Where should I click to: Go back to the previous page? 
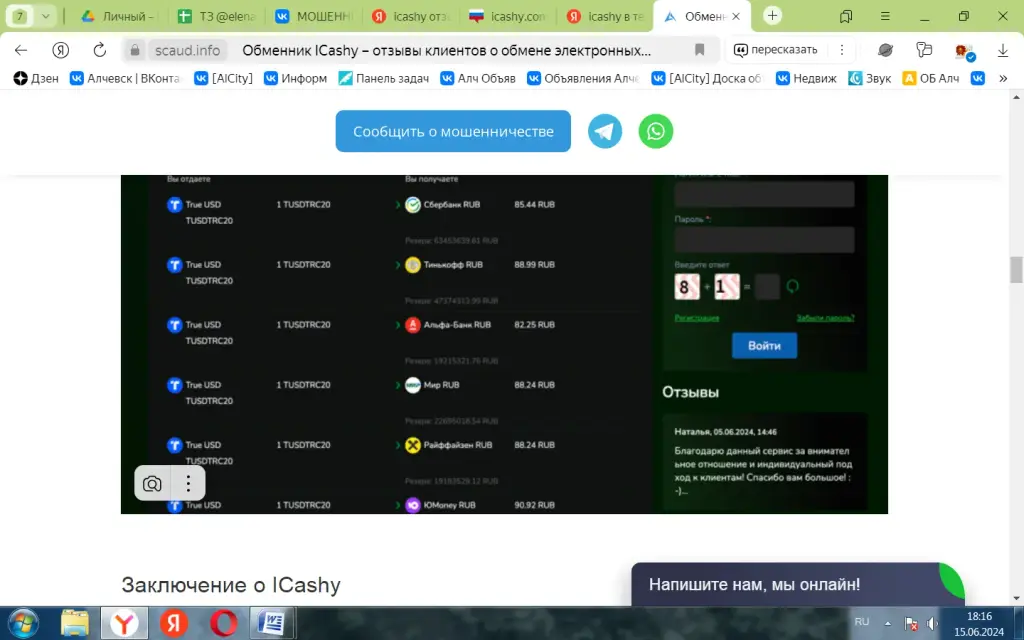21,50
